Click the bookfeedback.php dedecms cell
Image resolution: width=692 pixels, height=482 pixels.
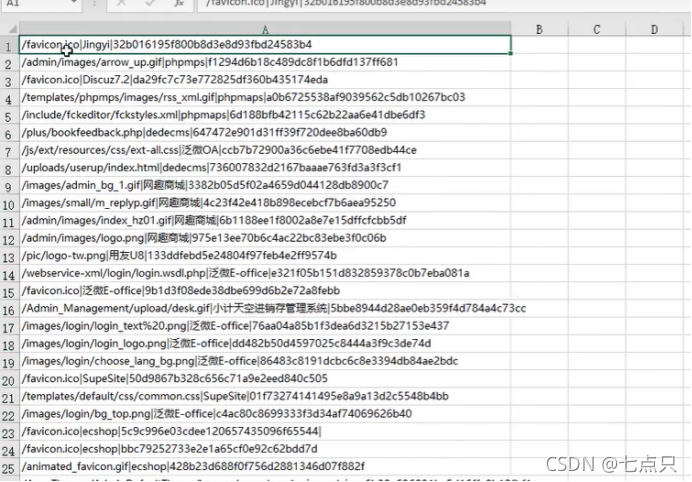tap(265, 132)
